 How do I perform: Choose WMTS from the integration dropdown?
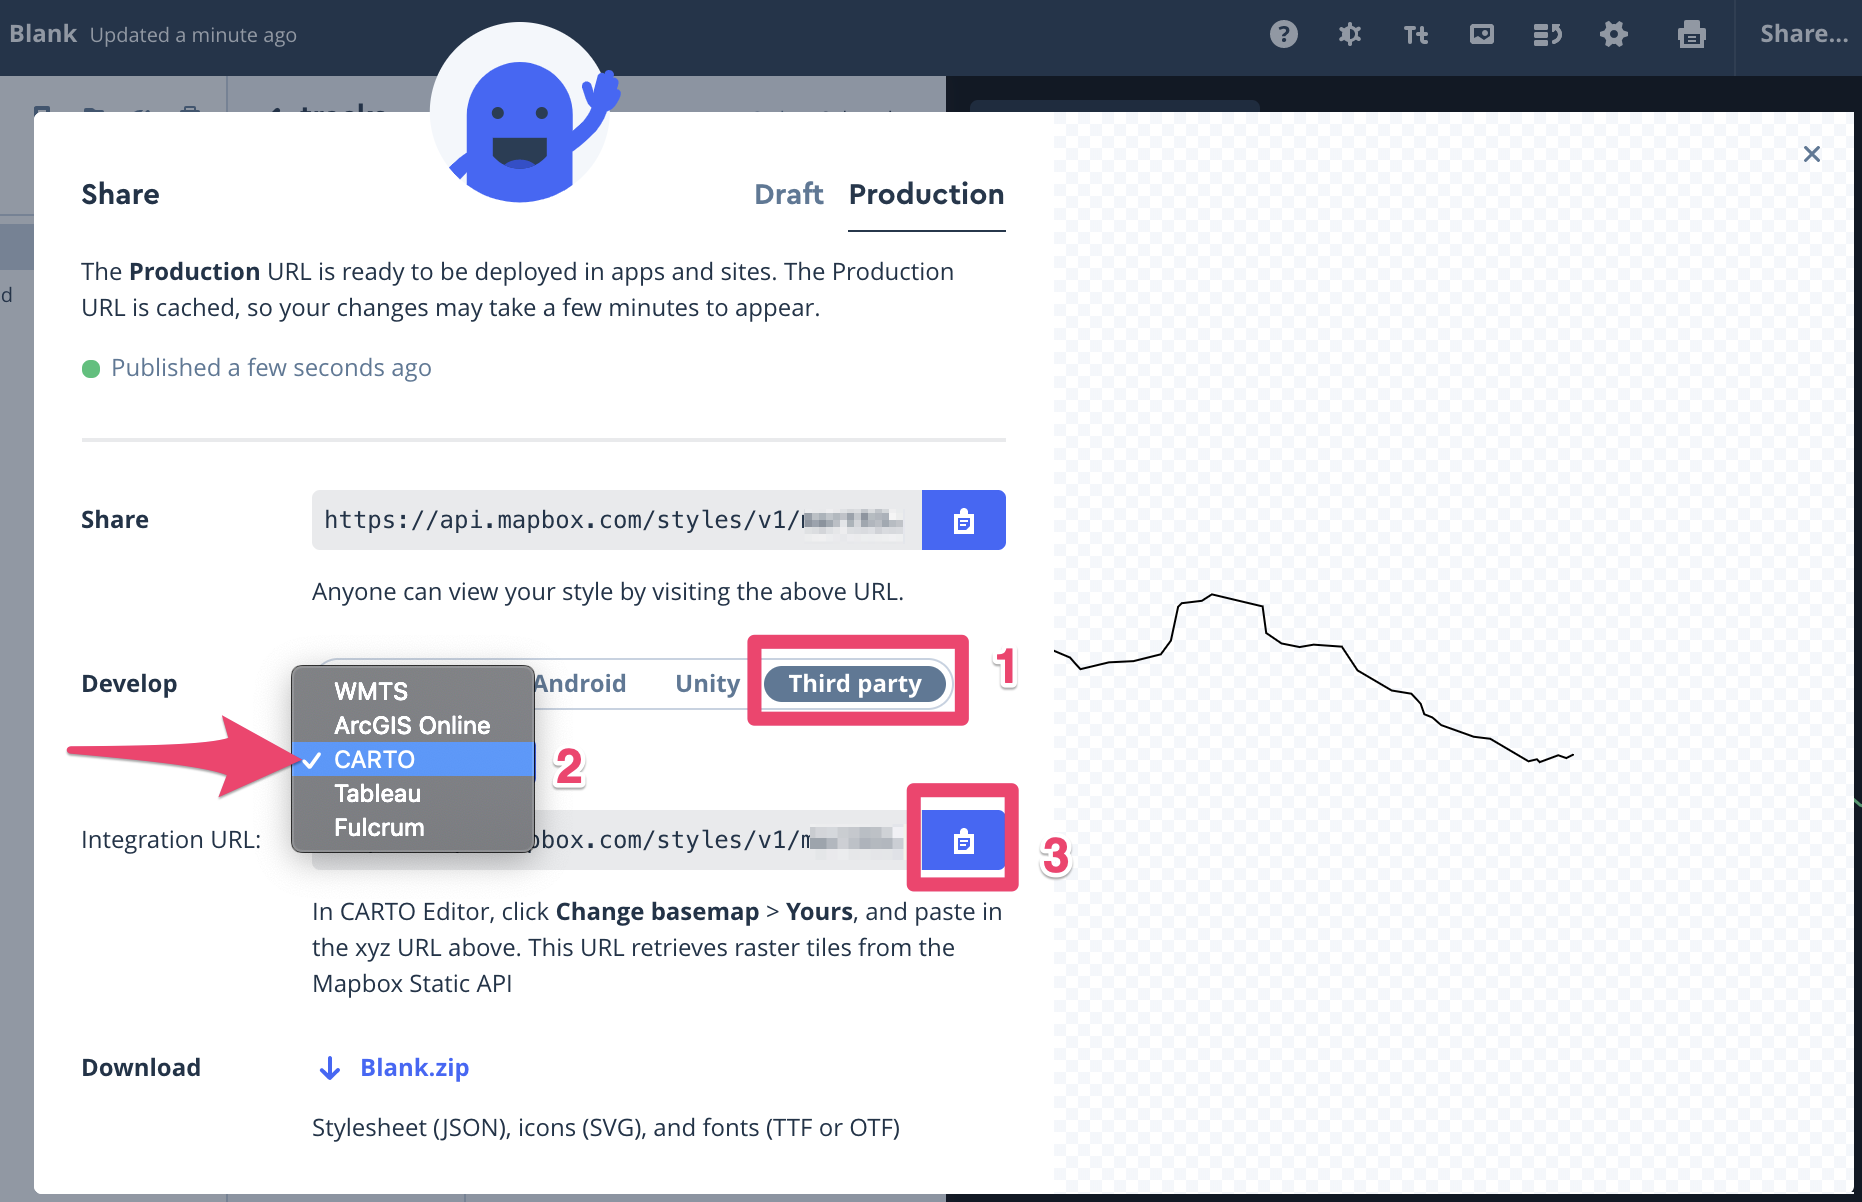[x=412, y=691]
